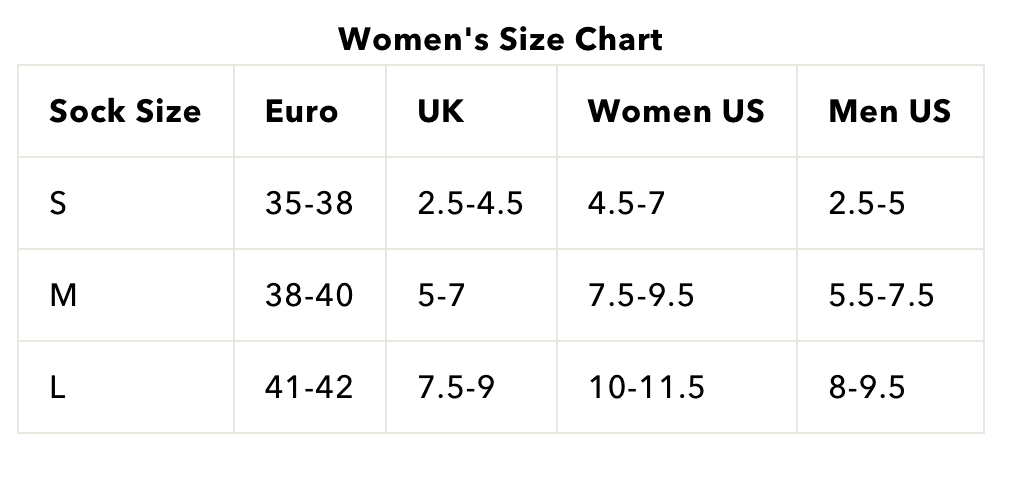Click the Euro 35-38 cell
The height and width of the screenshot is (480, 1026).
pyautogui.click(x=309, y=203)
